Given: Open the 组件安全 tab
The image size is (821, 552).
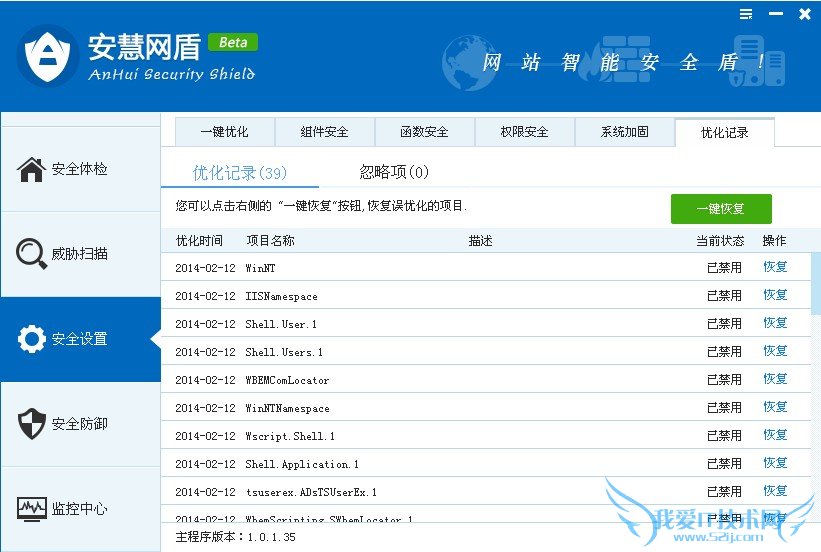Looking at the screenshot, I should 324,132.
